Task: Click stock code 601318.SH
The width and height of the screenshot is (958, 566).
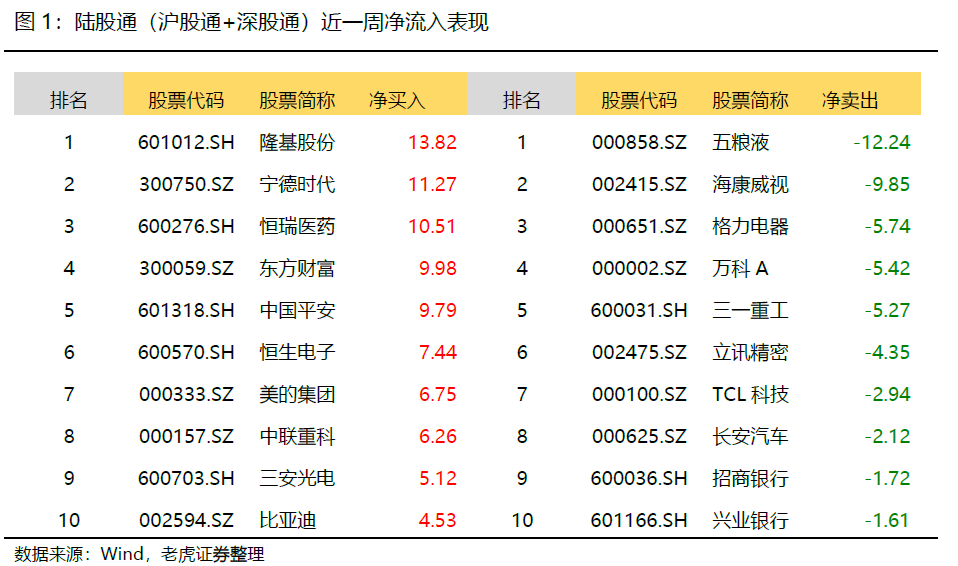Action: coord(186,311)
